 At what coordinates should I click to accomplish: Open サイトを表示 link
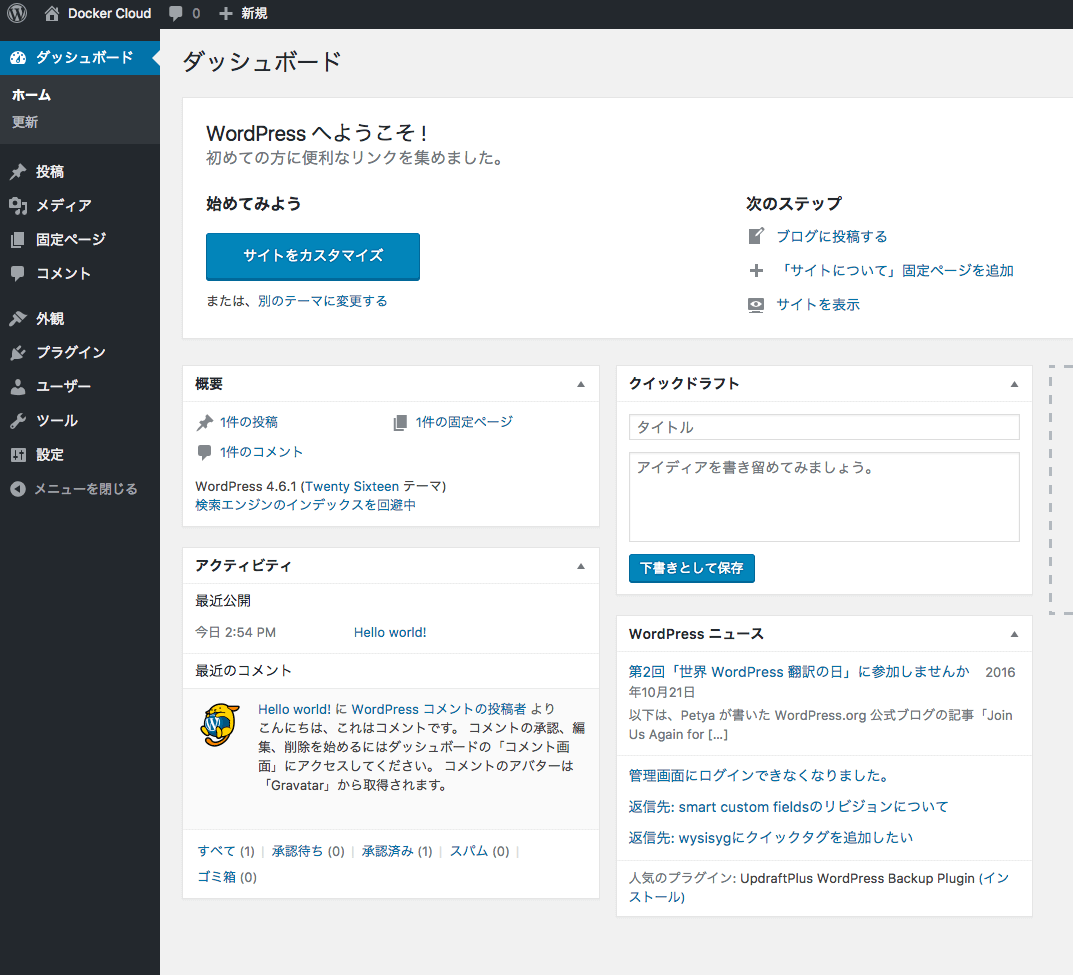818,304
